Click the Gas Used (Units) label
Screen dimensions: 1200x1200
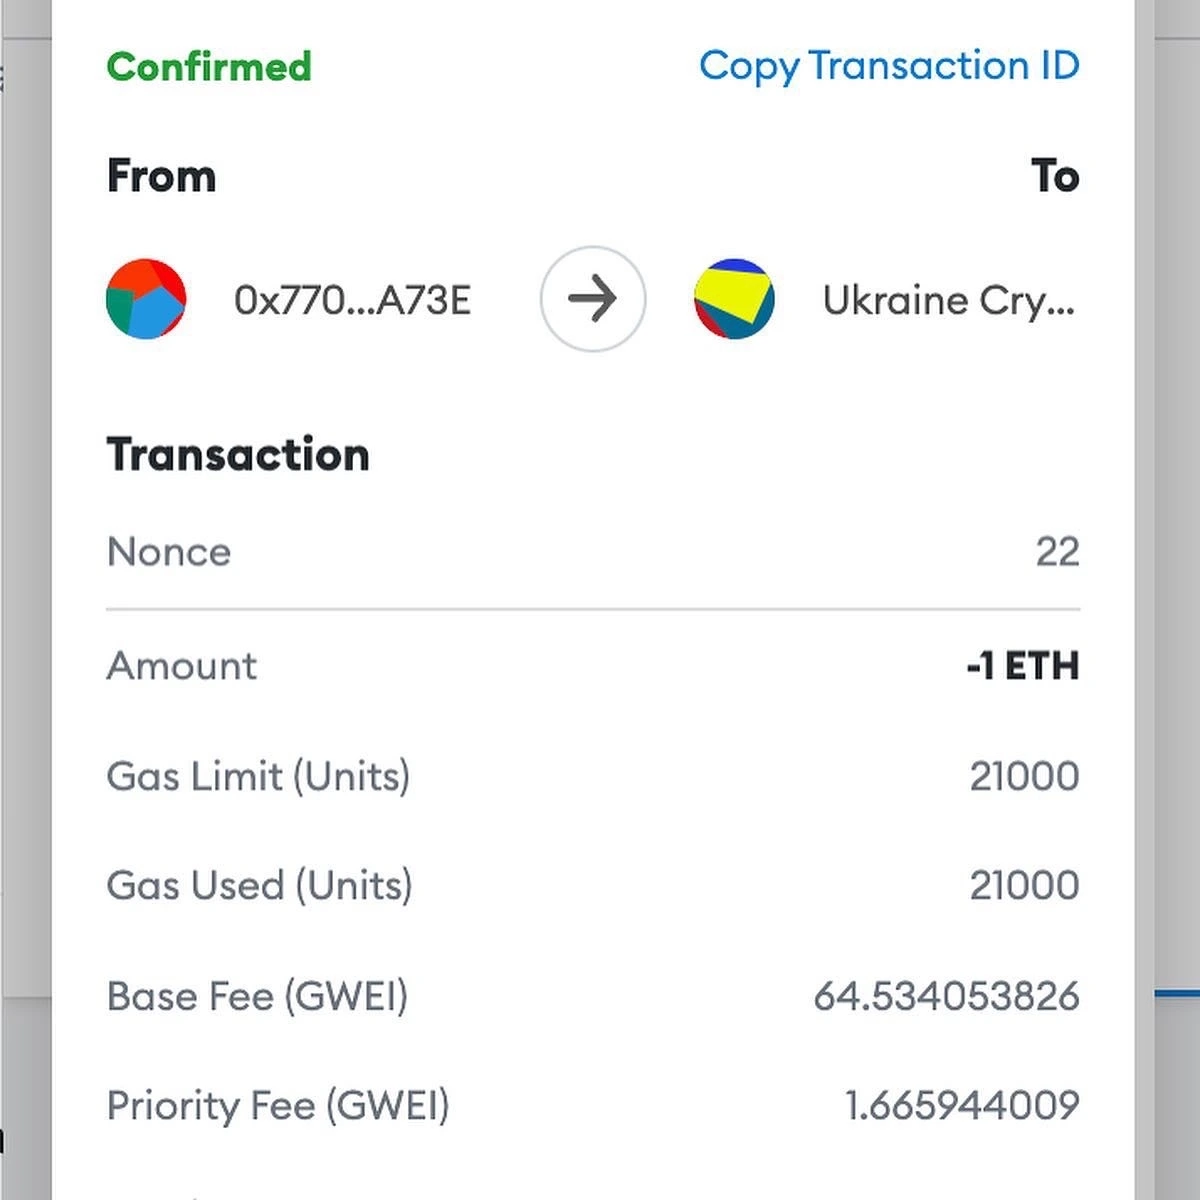(x=259, y=885)
